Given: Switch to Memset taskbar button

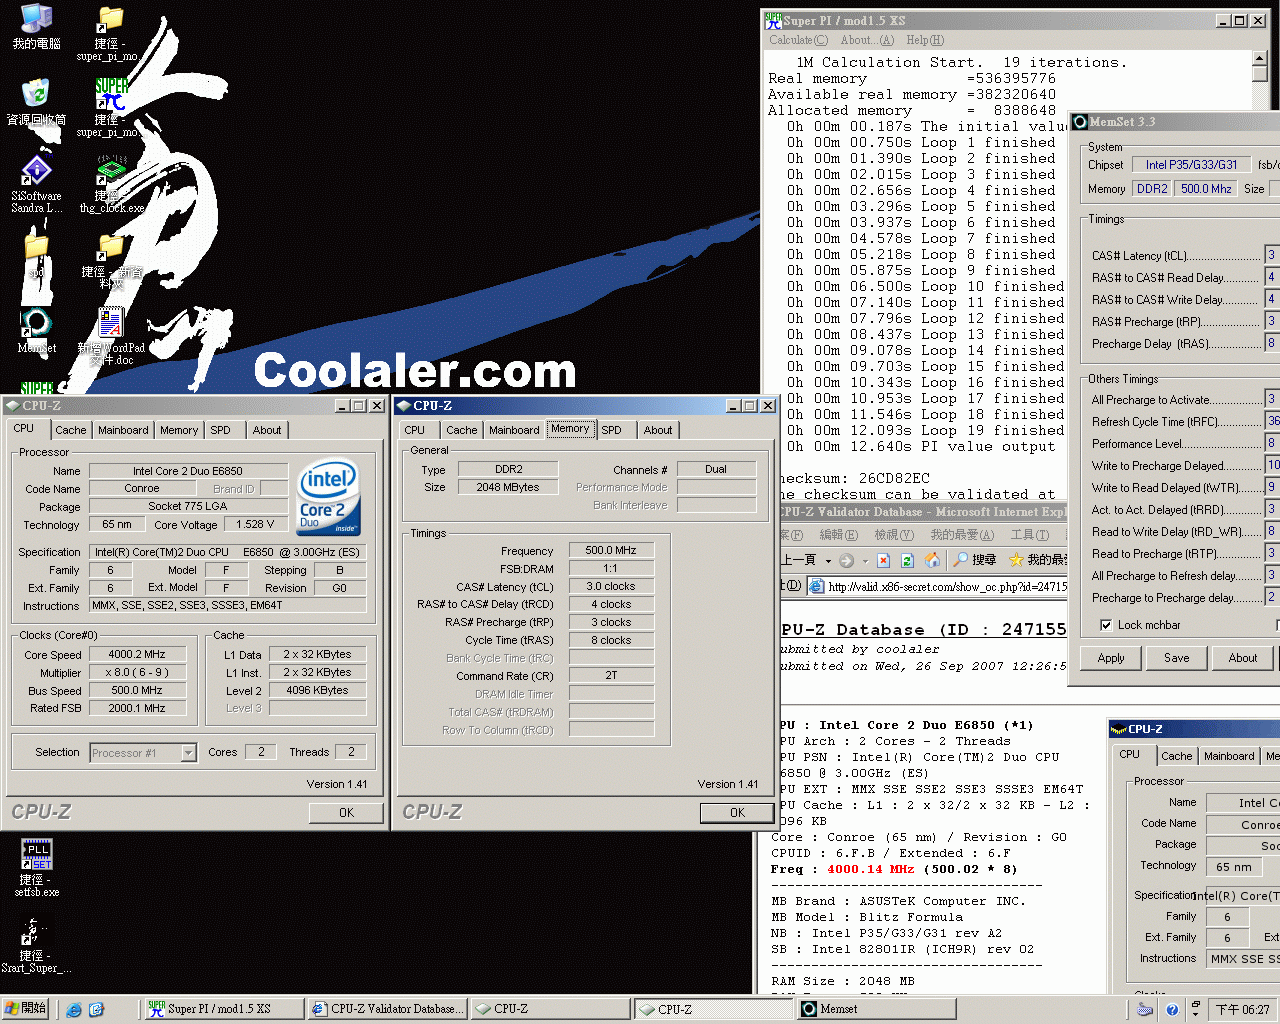Looking at the screenshot, I should [x=876, y=1009].
